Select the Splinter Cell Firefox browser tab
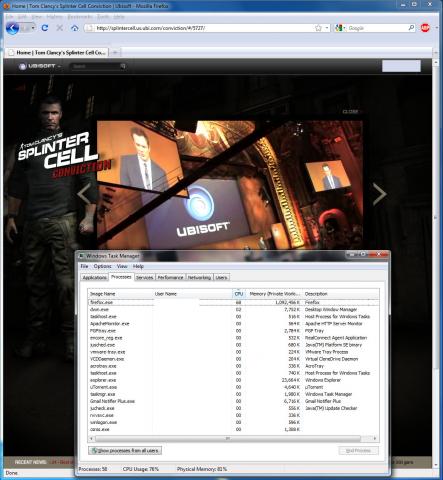Screen dimensions: 443x480 [x=58, y=53]
